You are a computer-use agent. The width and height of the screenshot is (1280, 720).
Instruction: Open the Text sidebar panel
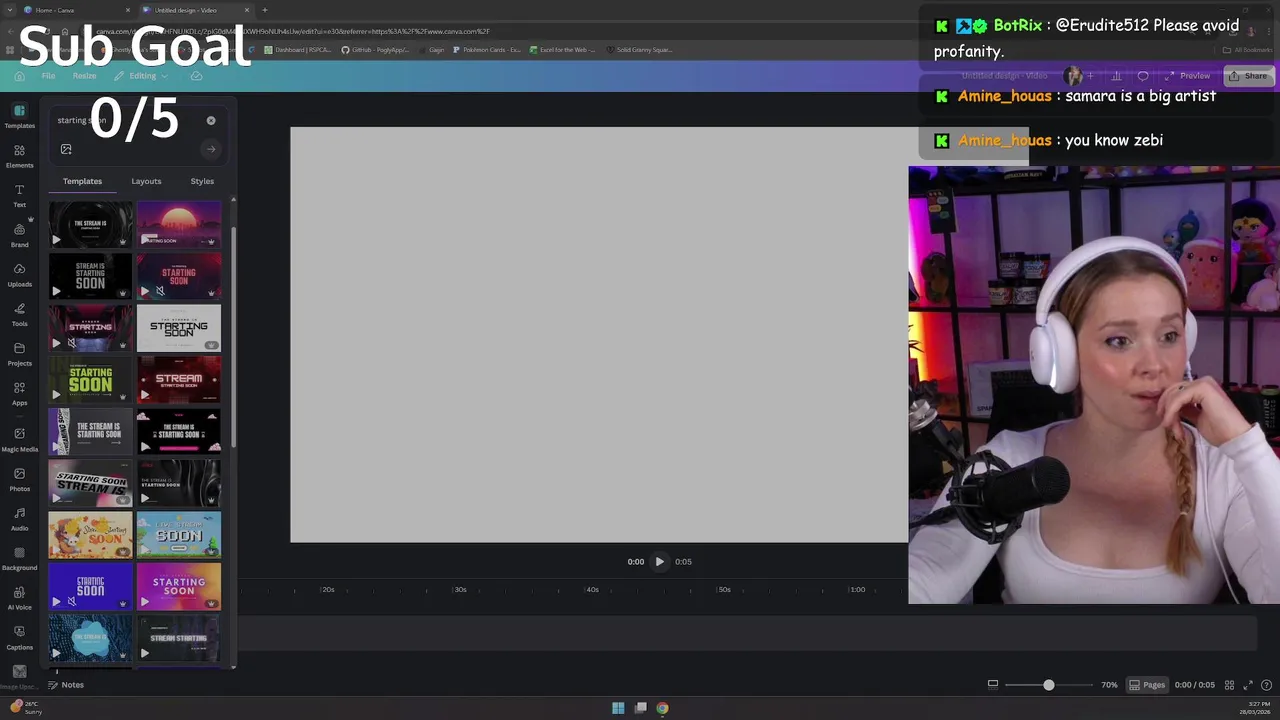19,195
